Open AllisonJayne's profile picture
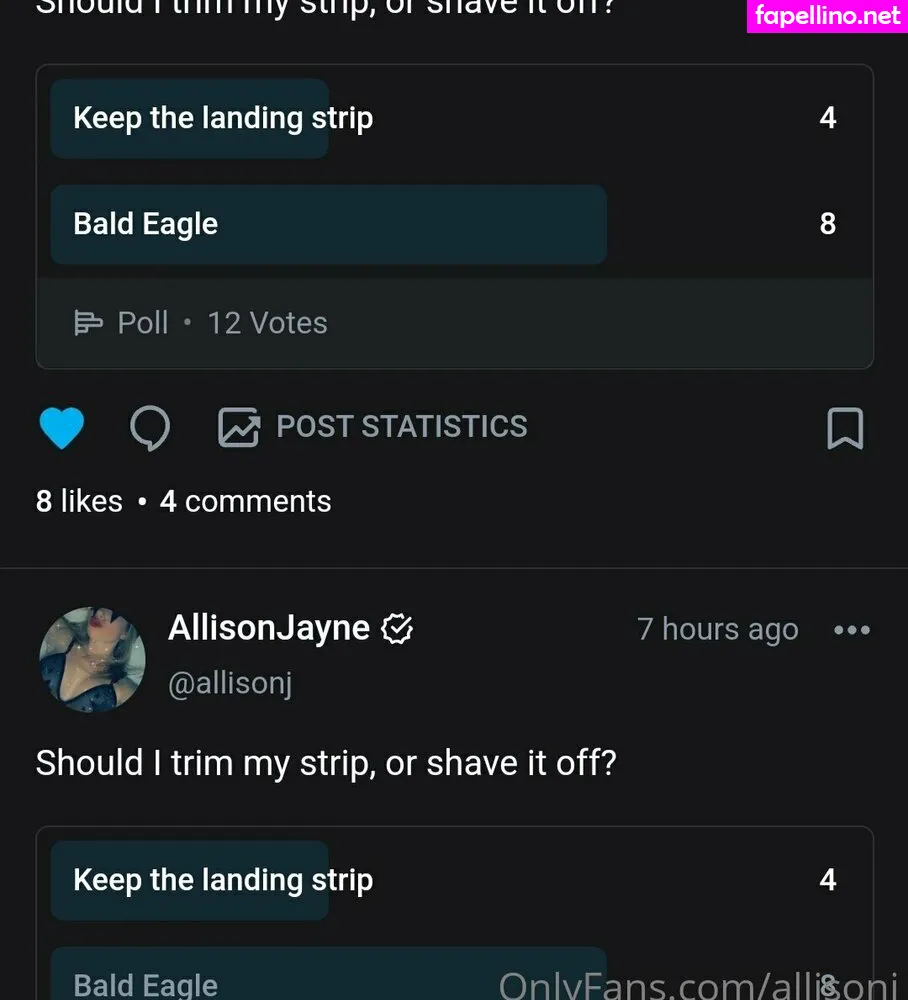 pos(92,660)
